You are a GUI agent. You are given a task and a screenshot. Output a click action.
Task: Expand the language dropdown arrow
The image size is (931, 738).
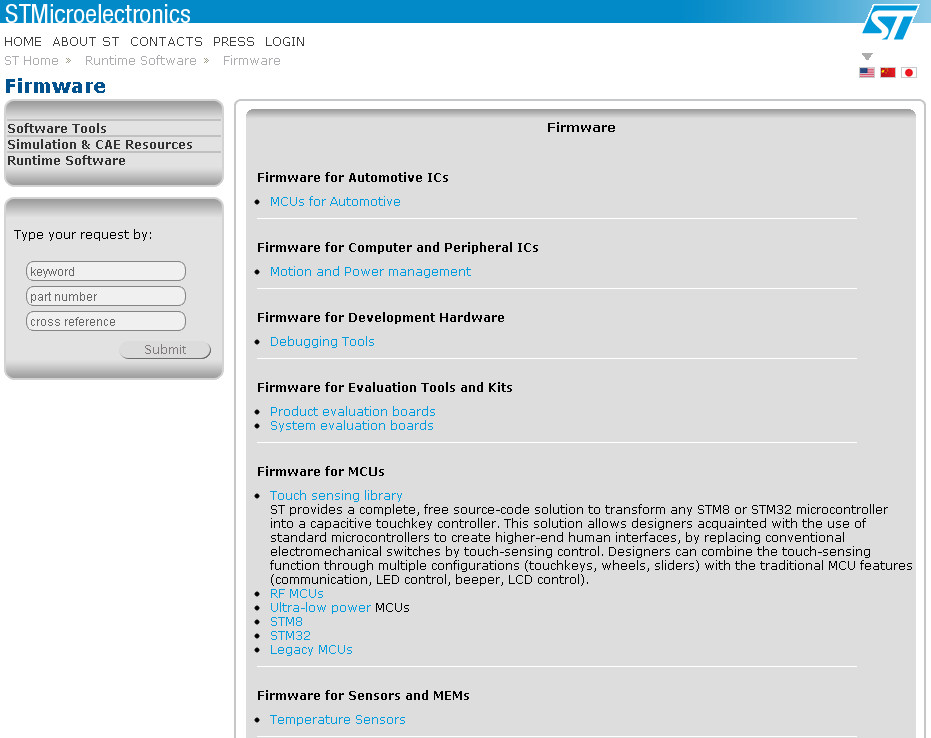pos(867,56)
